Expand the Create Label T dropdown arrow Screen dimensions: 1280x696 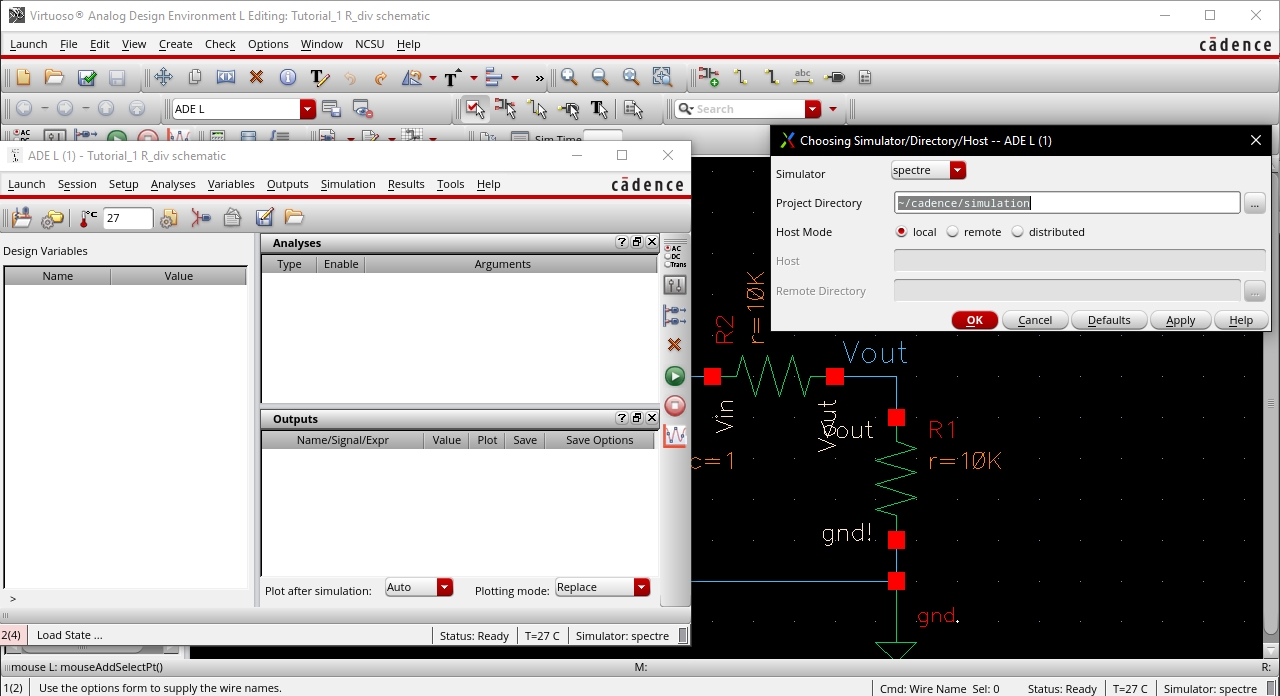click(x=474, y=78)
